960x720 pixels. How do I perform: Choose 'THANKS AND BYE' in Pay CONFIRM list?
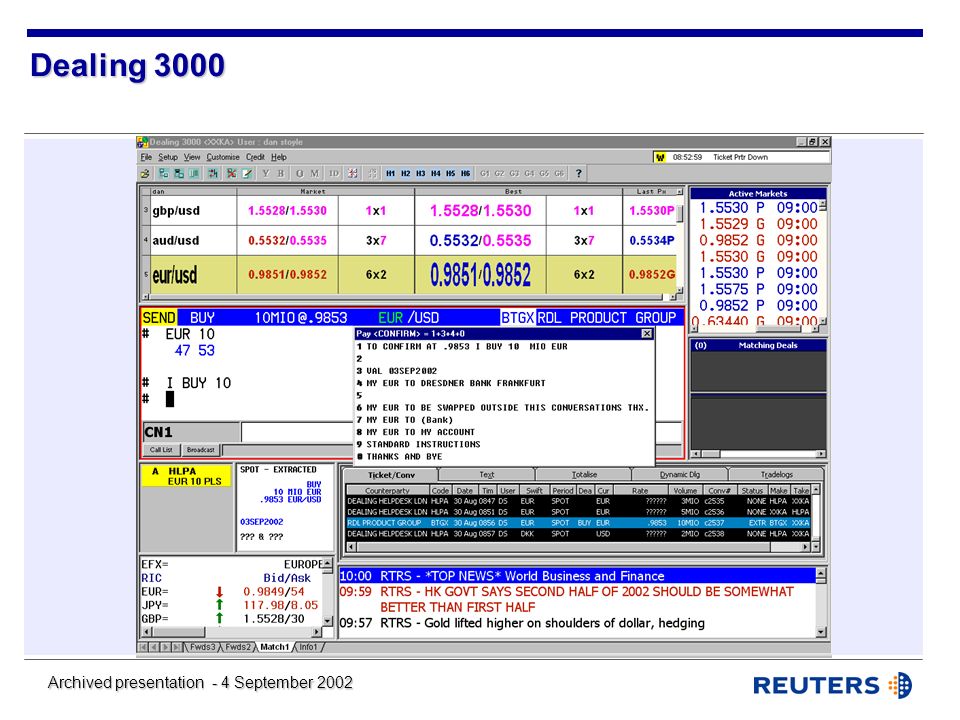coord(404,457)
